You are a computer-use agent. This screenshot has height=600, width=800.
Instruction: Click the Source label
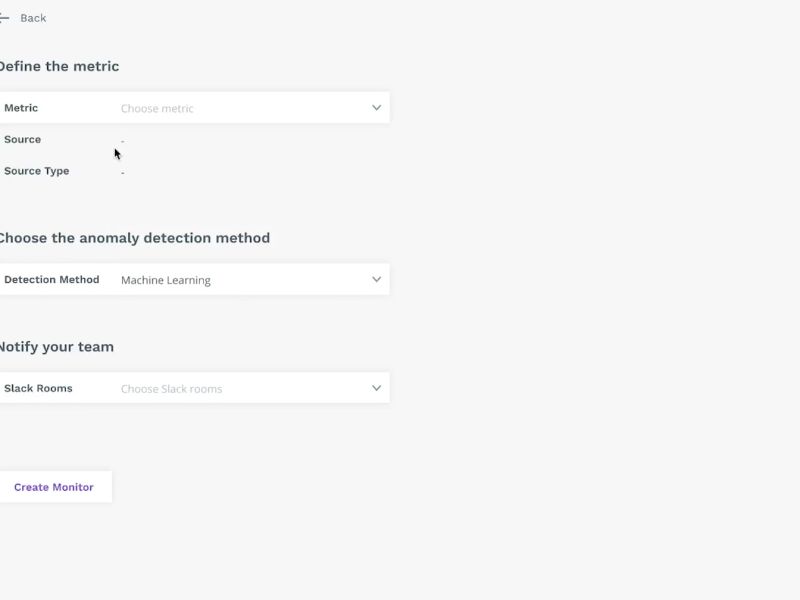pos(22,139)
